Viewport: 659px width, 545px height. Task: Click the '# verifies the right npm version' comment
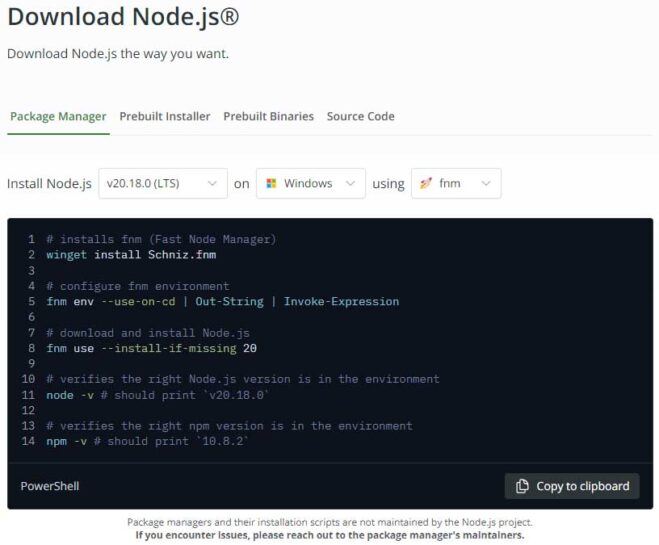(229, 426)
